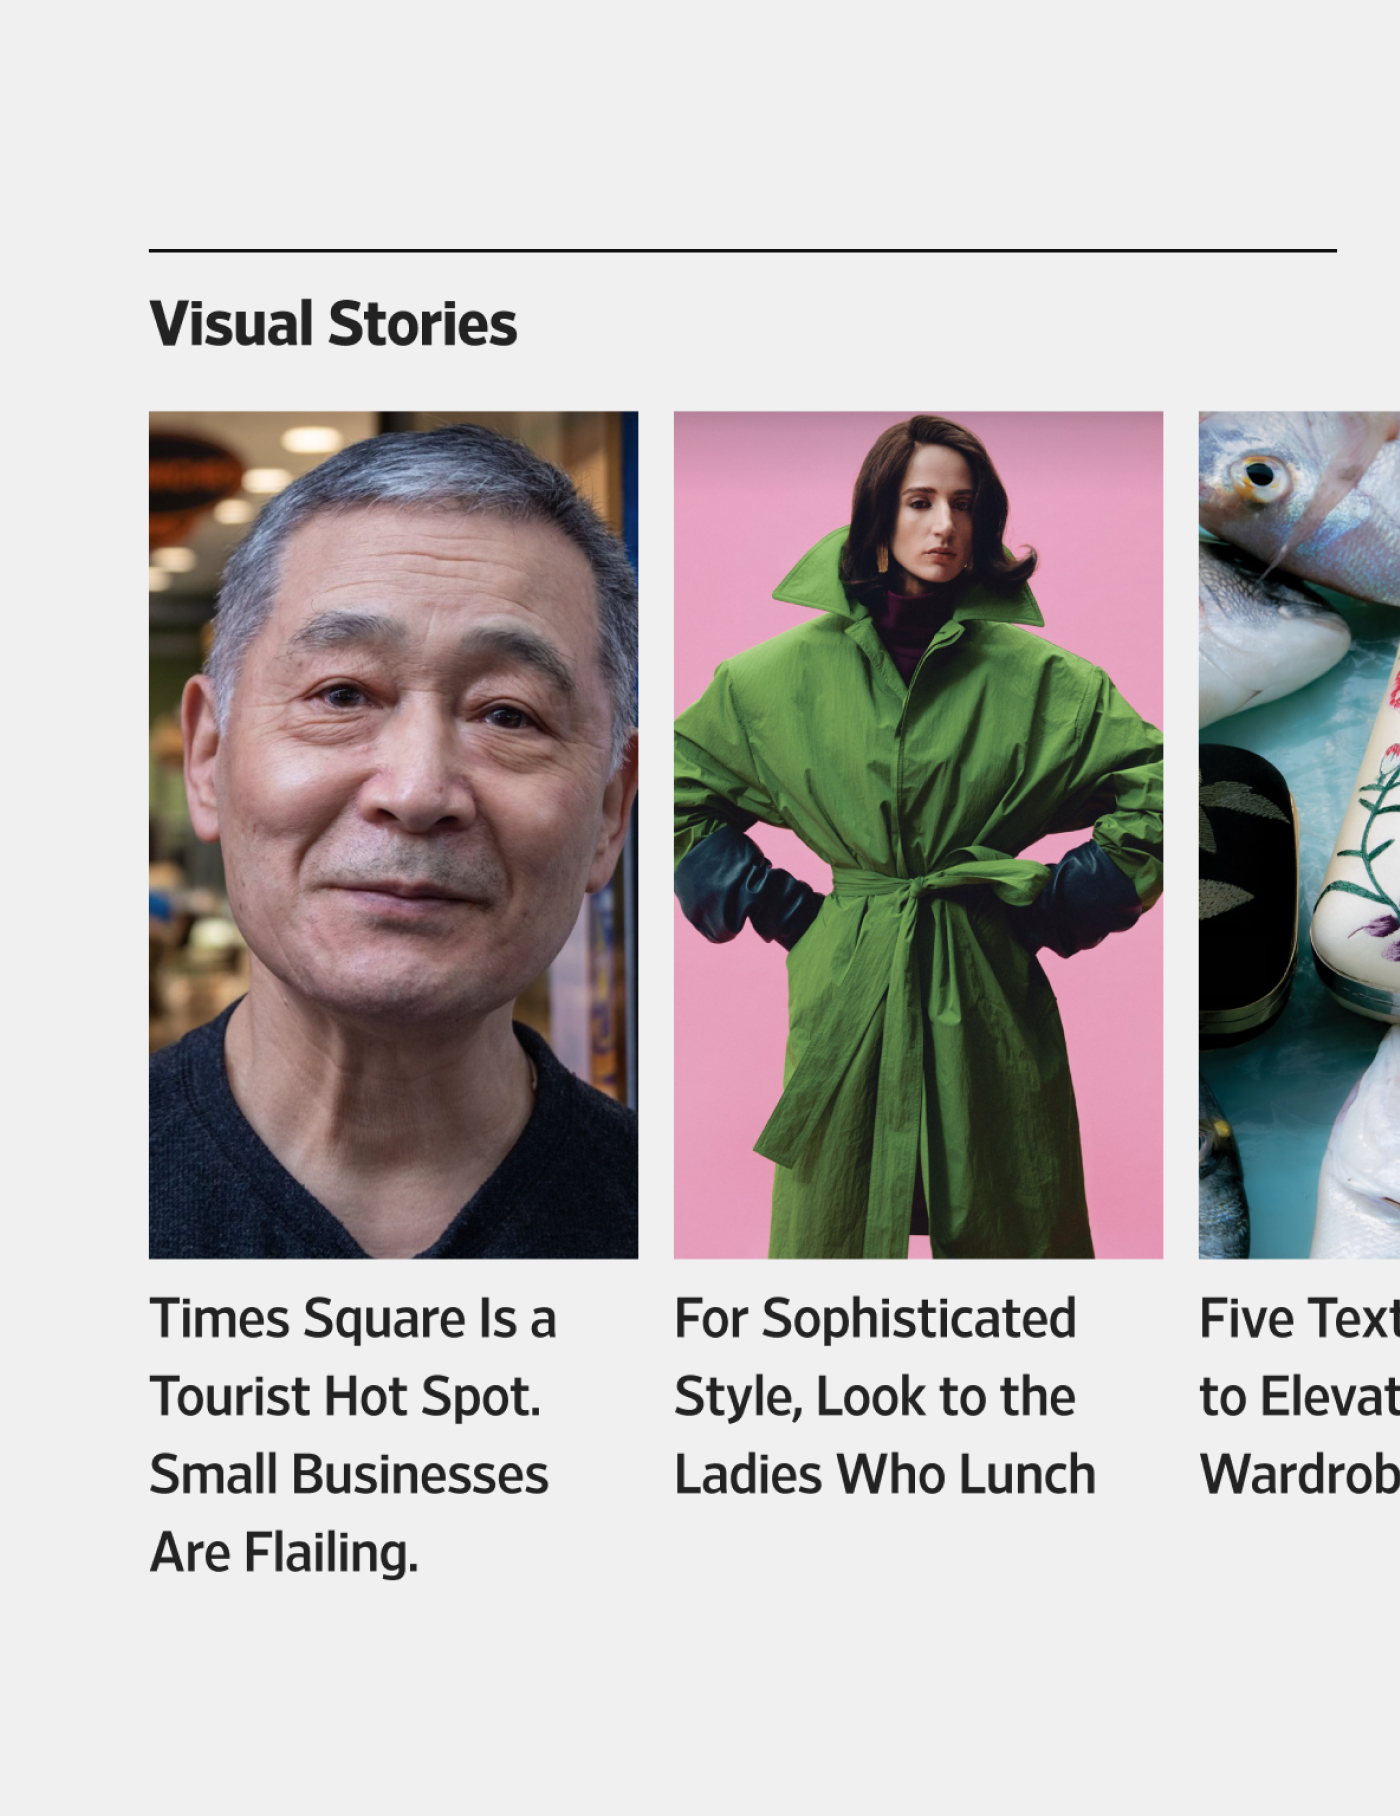
Task: Click 'Style, Look to the' headline line
Action: (875, 1396)
